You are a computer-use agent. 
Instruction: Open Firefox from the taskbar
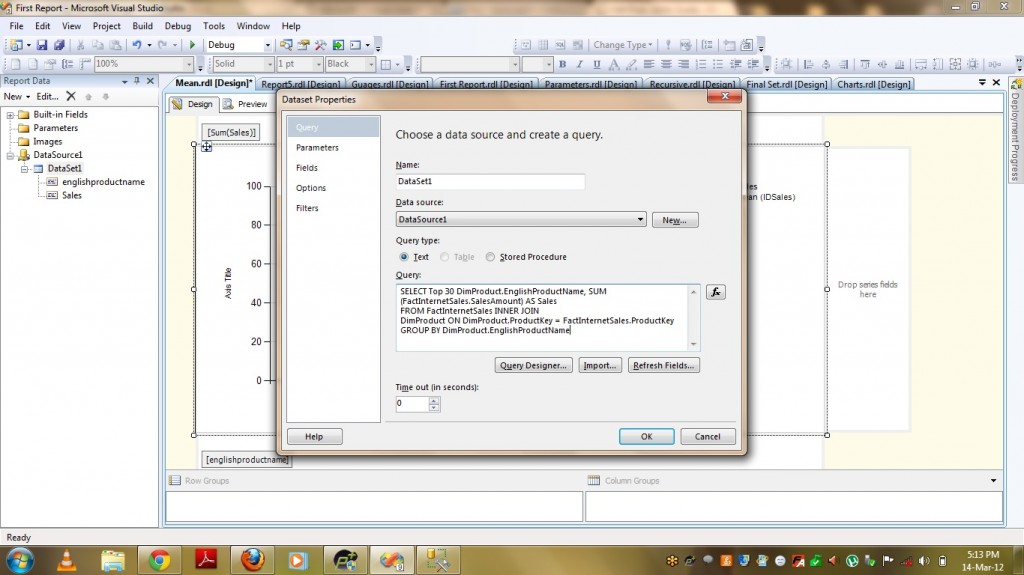point(253,559)
